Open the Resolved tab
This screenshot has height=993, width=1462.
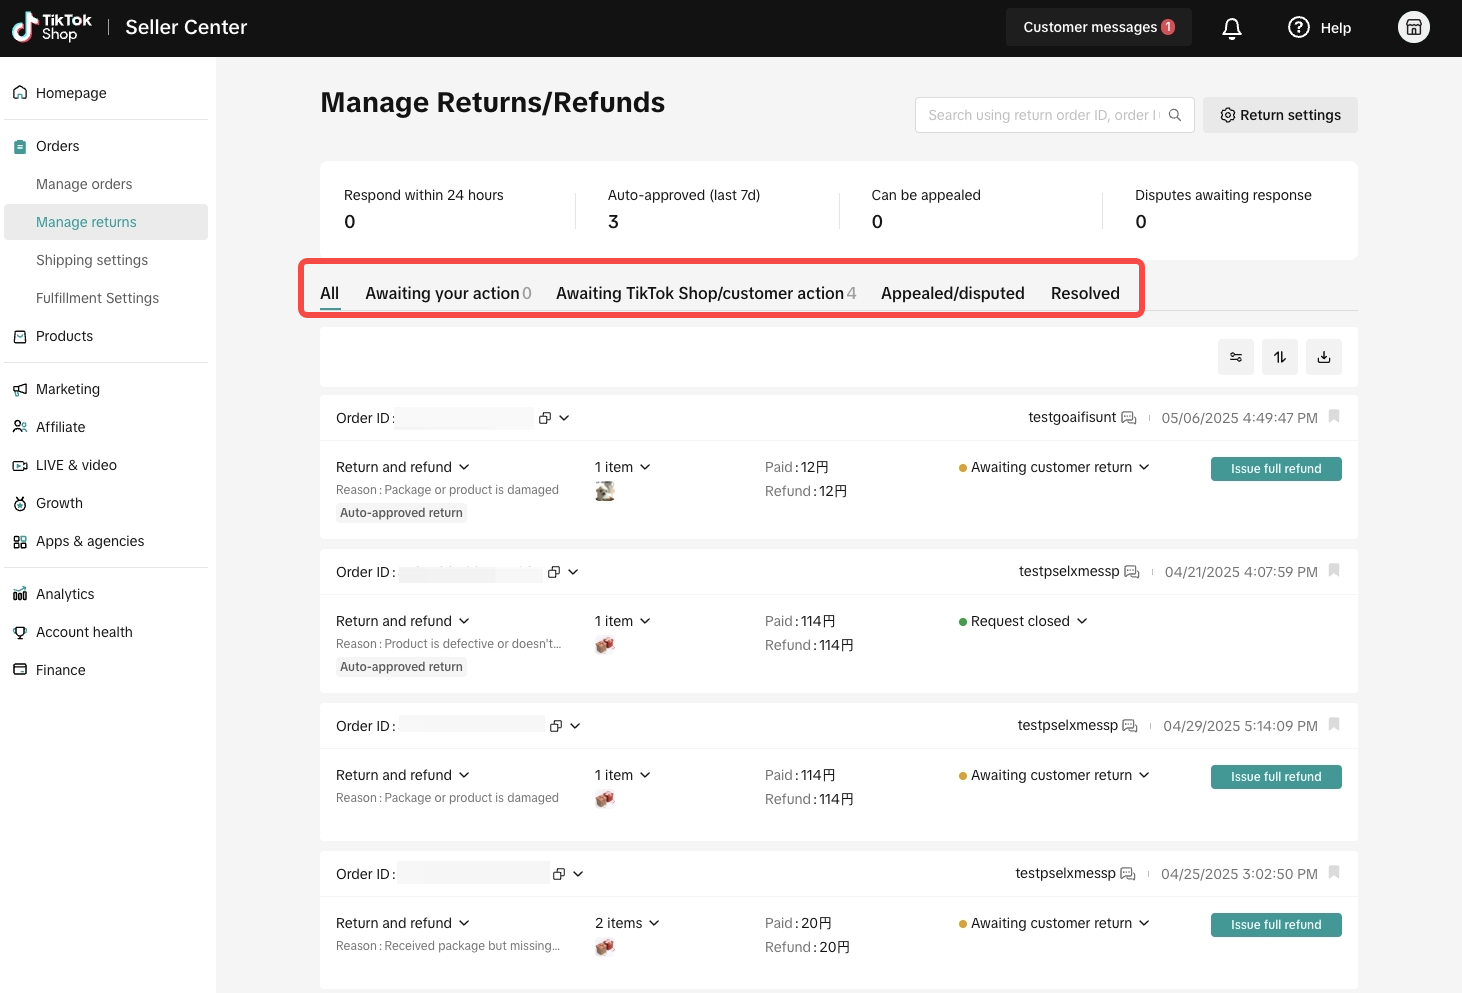[x=1085, y=293]
